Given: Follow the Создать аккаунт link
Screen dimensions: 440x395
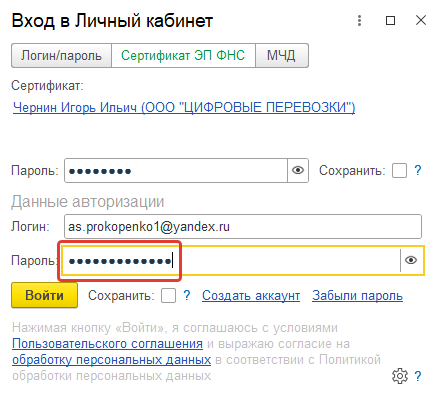Looking at the screenshot, I should (x=251, y=296).
